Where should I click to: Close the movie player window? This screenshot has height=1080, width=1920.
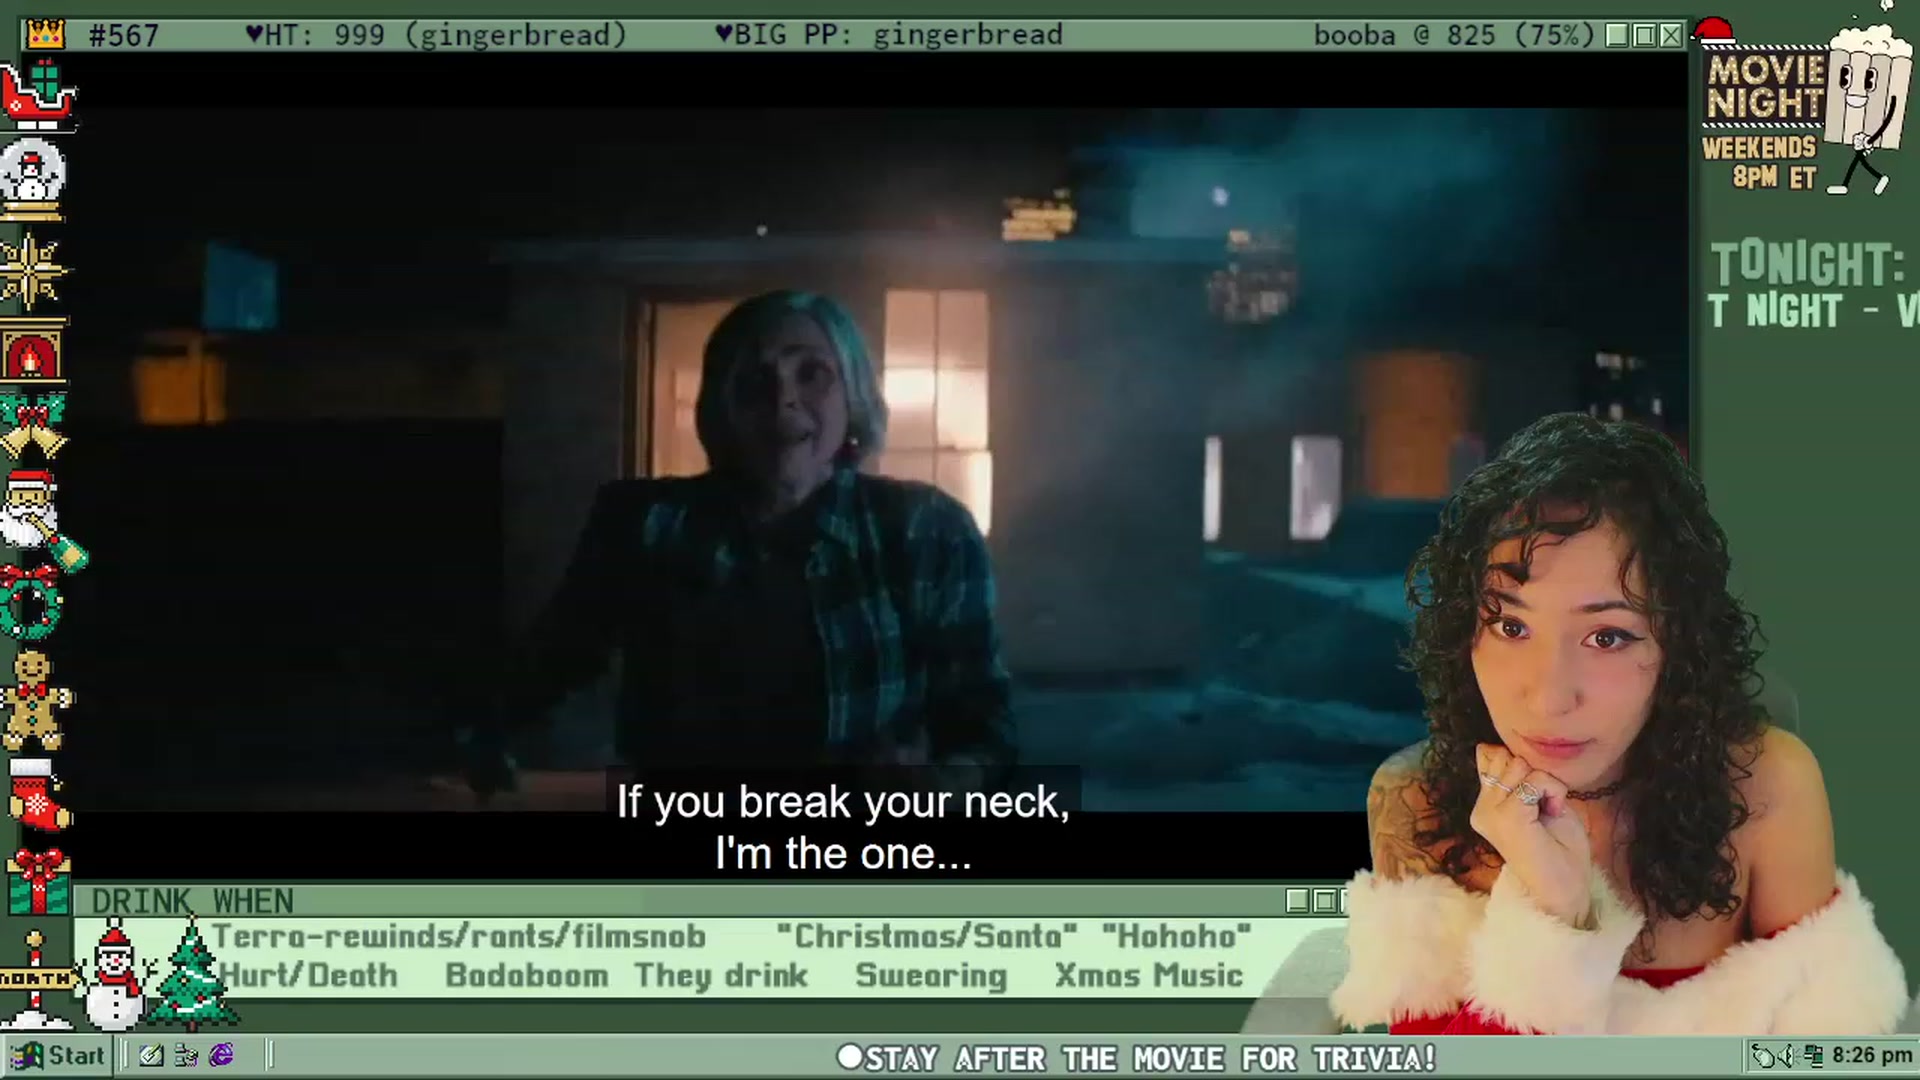click(x=1671, y=36)
